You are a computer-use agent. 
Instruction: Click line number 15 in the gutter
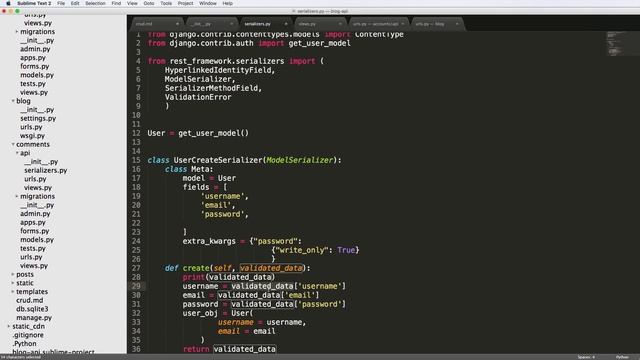pos(136,160)
